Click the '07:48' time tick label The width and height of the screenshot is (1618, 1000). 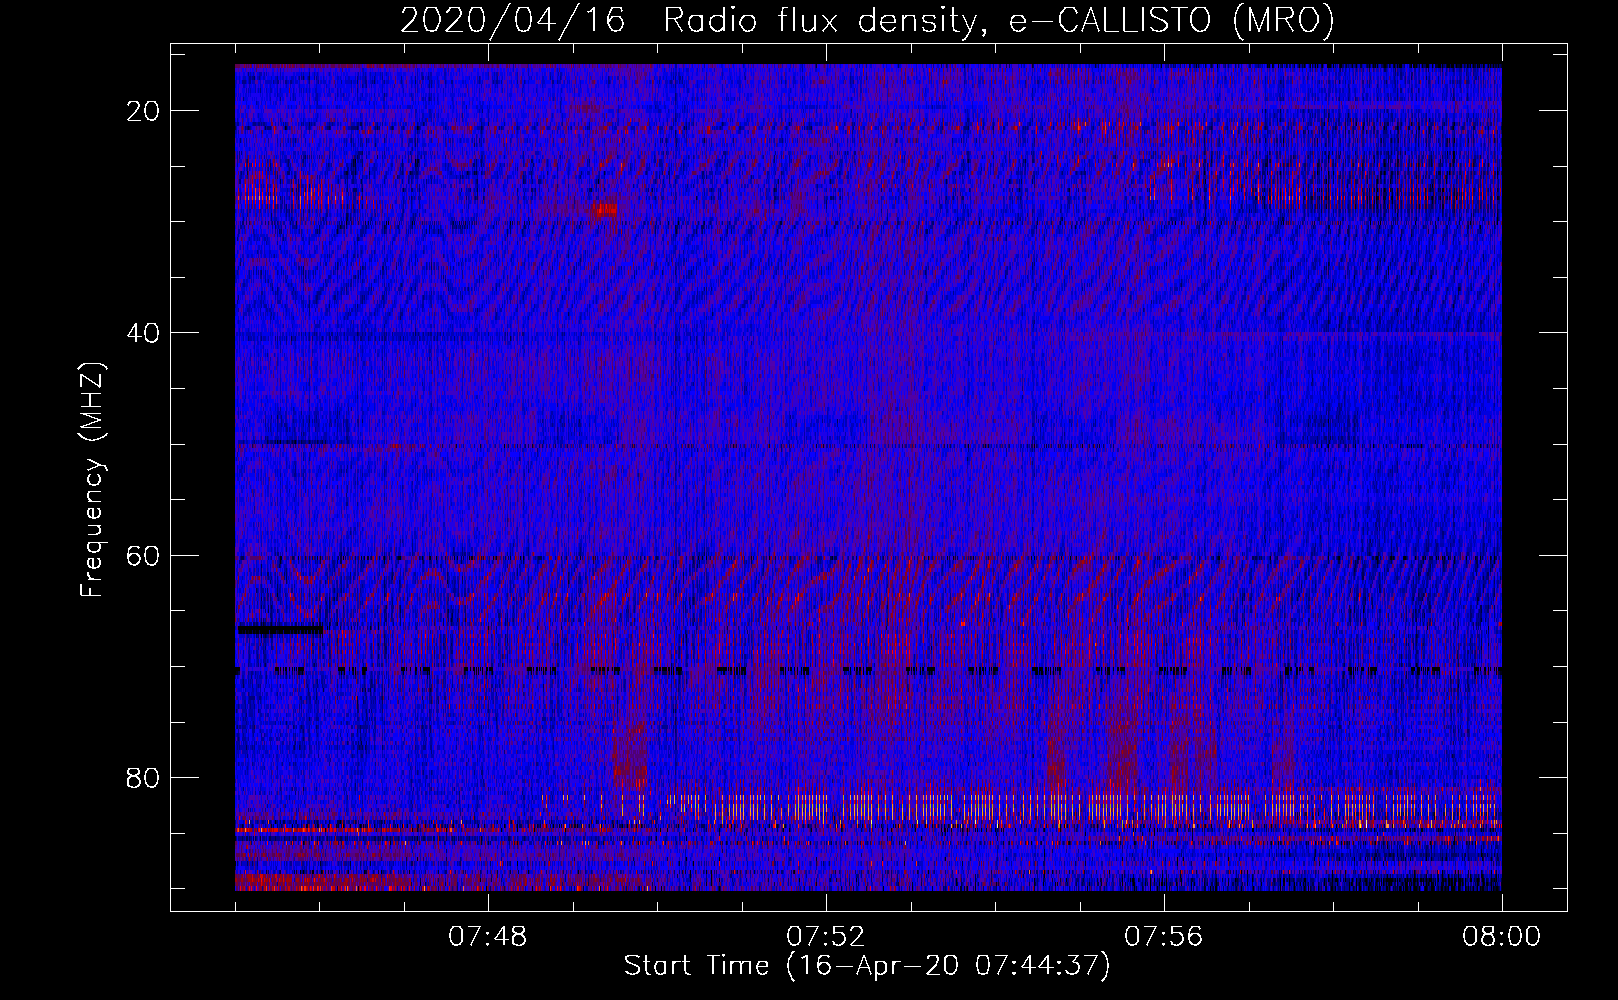(488, 937)
